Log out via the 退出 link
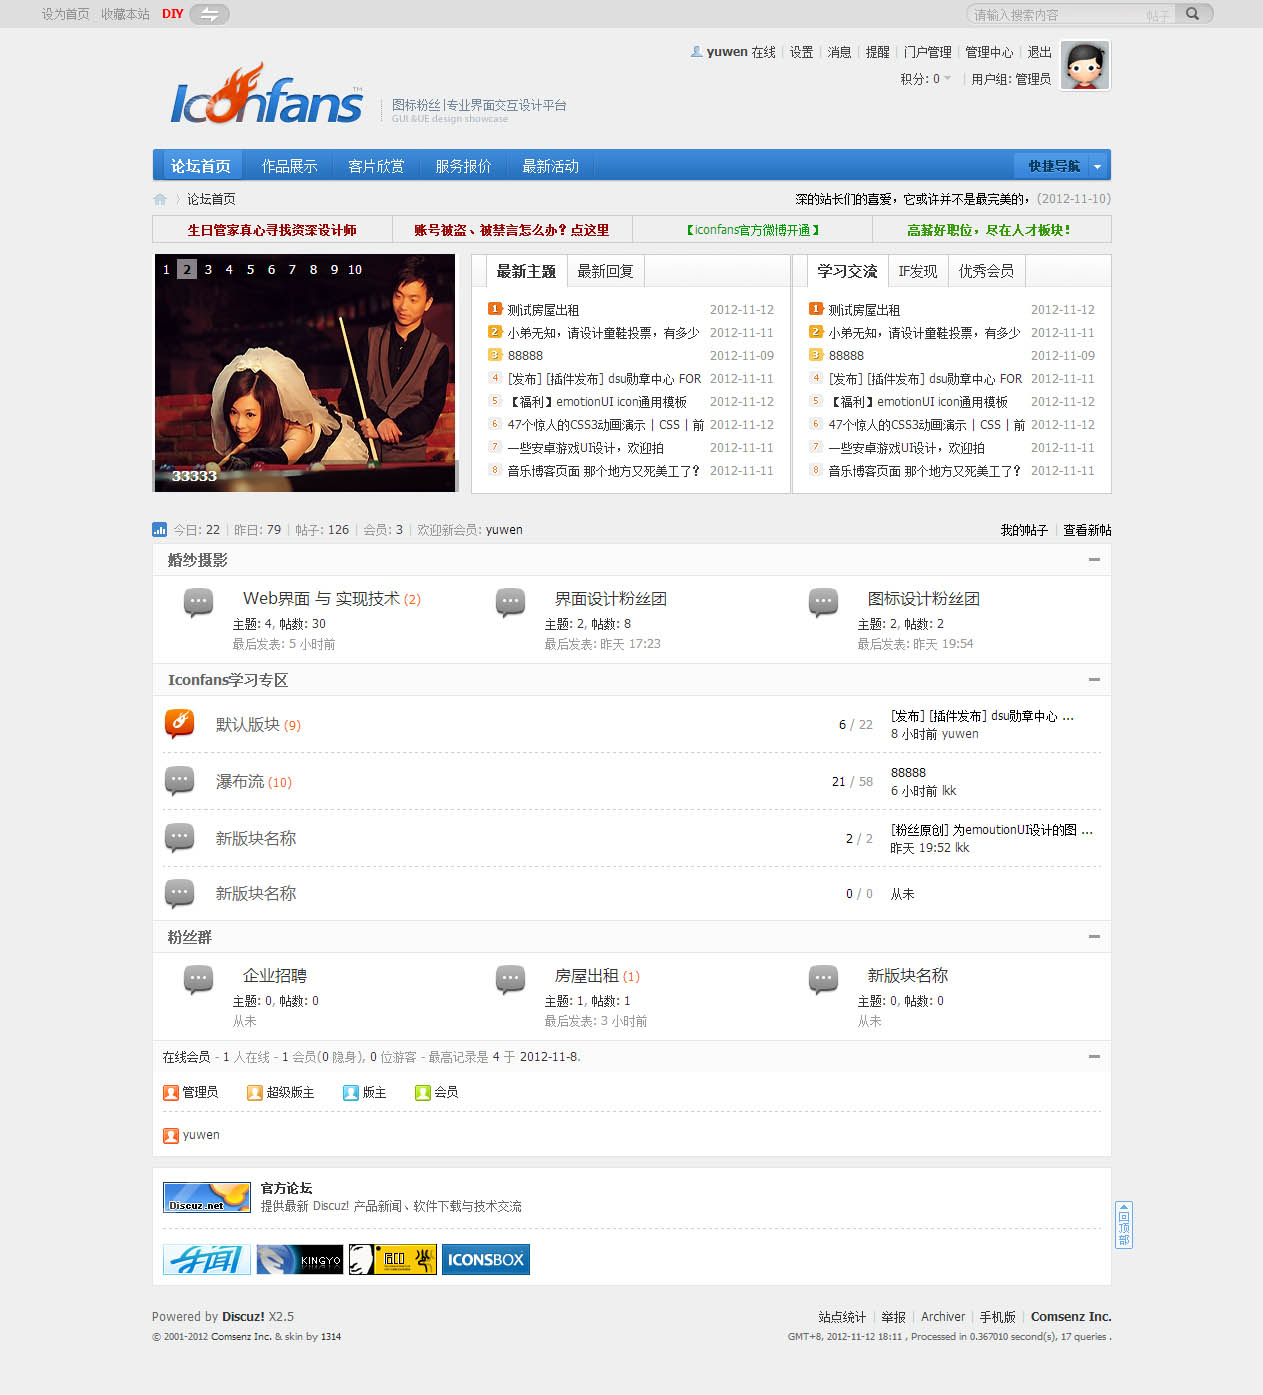 click(1039, 52)
